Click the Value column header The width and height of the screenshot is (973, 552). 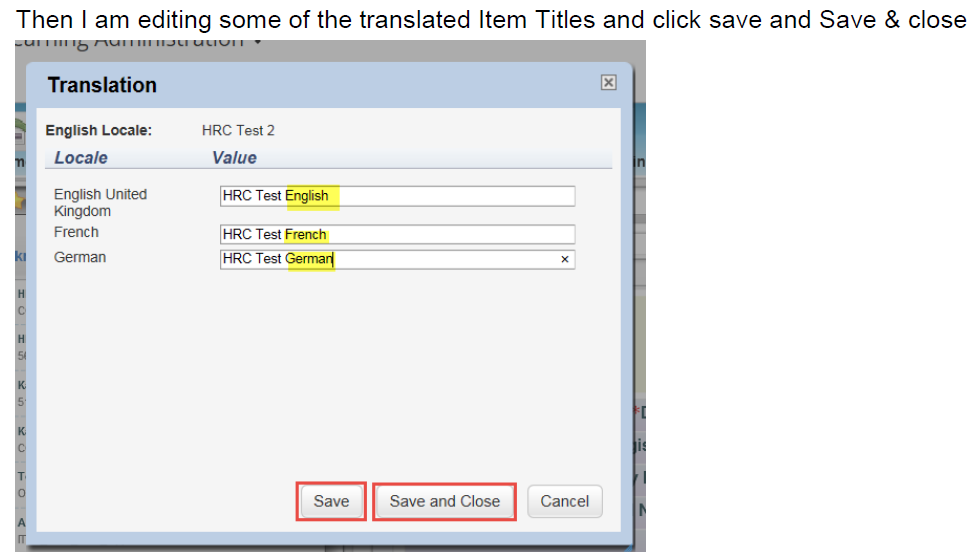click(x=234, y=158)
